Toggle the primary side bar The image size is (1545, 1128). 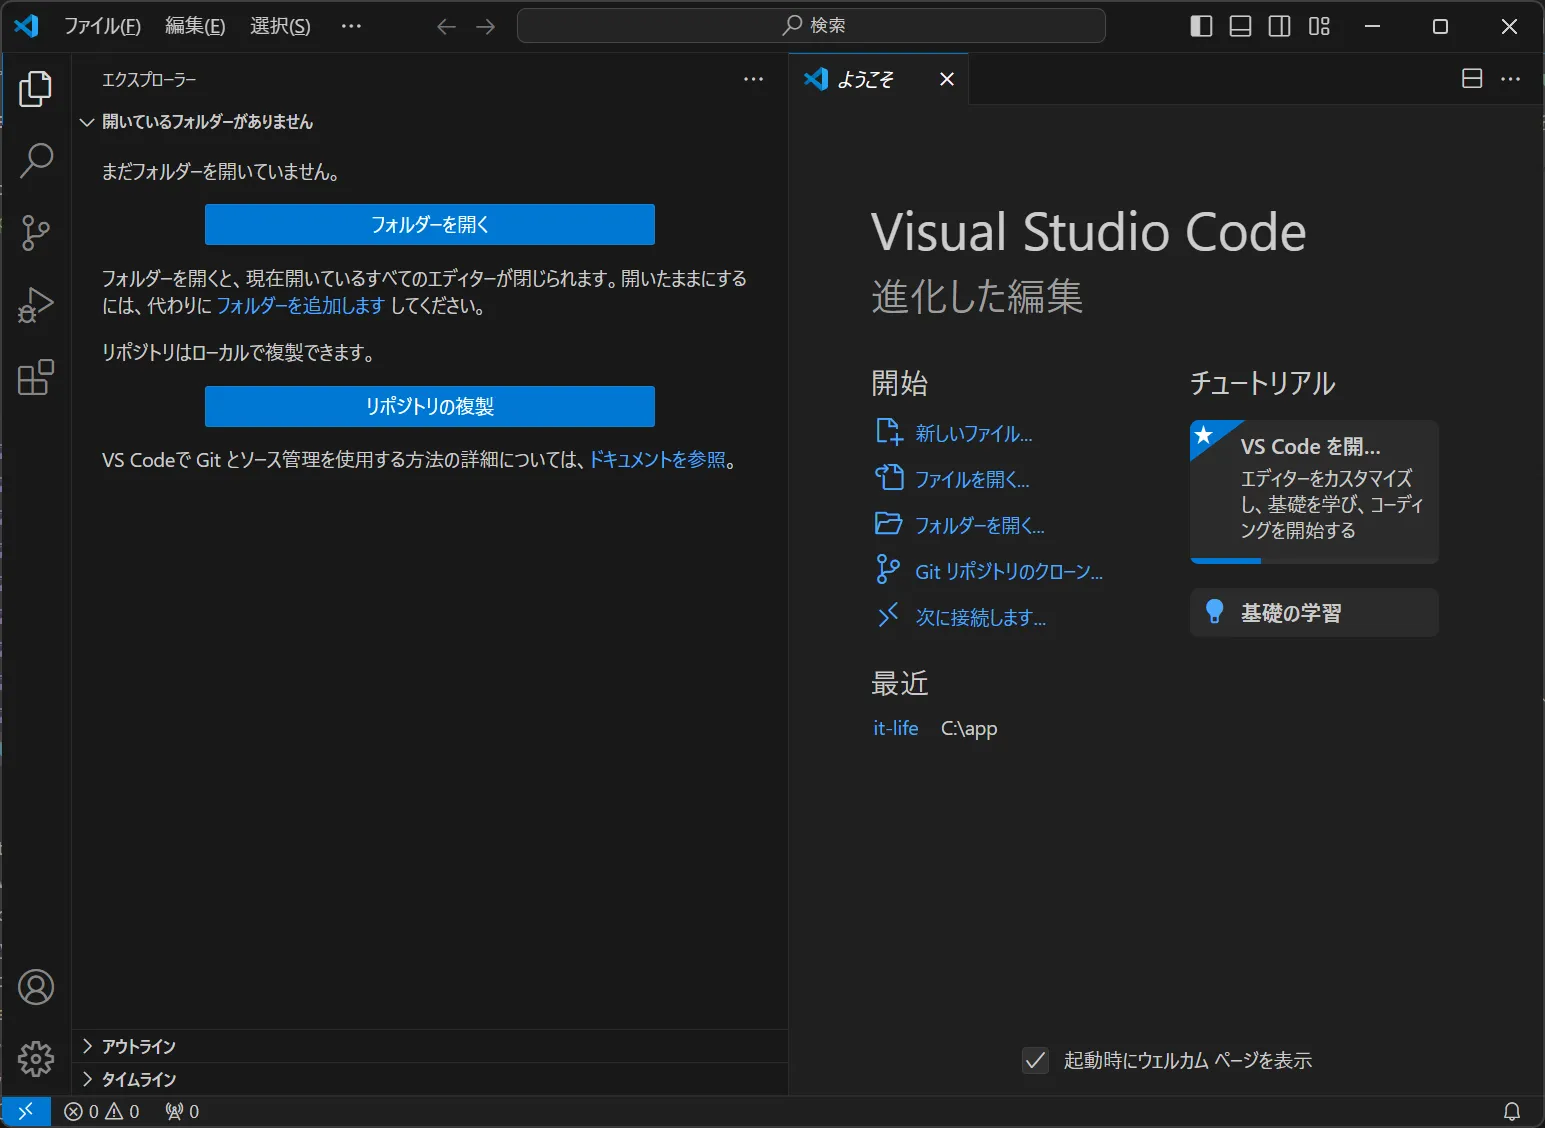pyautogui.click(x=1201, y=26)
